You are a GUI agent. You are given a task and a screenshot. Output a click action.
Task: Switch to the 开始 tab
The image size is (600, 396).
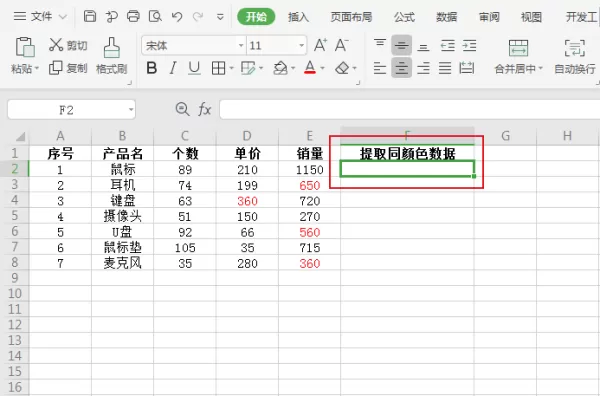pyautogui.click(x=256, y=16)
